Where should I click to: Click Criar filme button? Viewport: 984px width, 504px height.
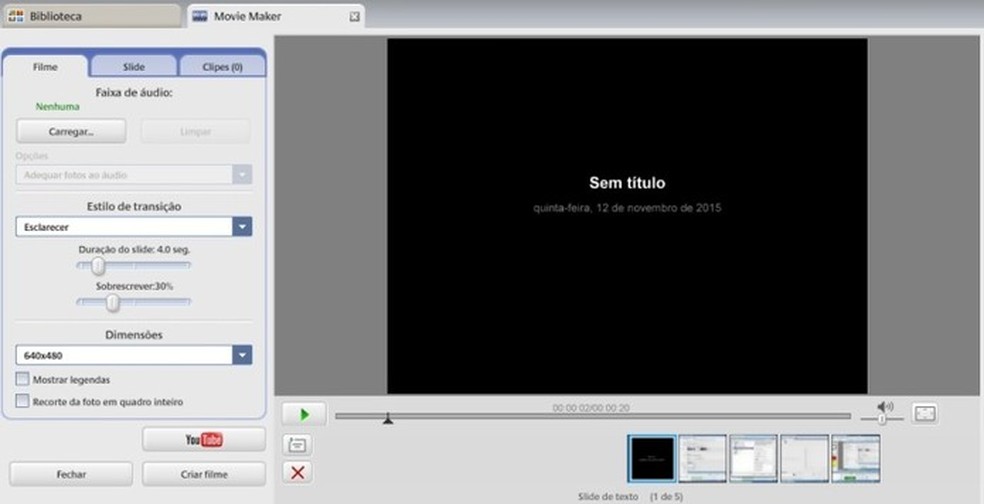tap(204, 474)
